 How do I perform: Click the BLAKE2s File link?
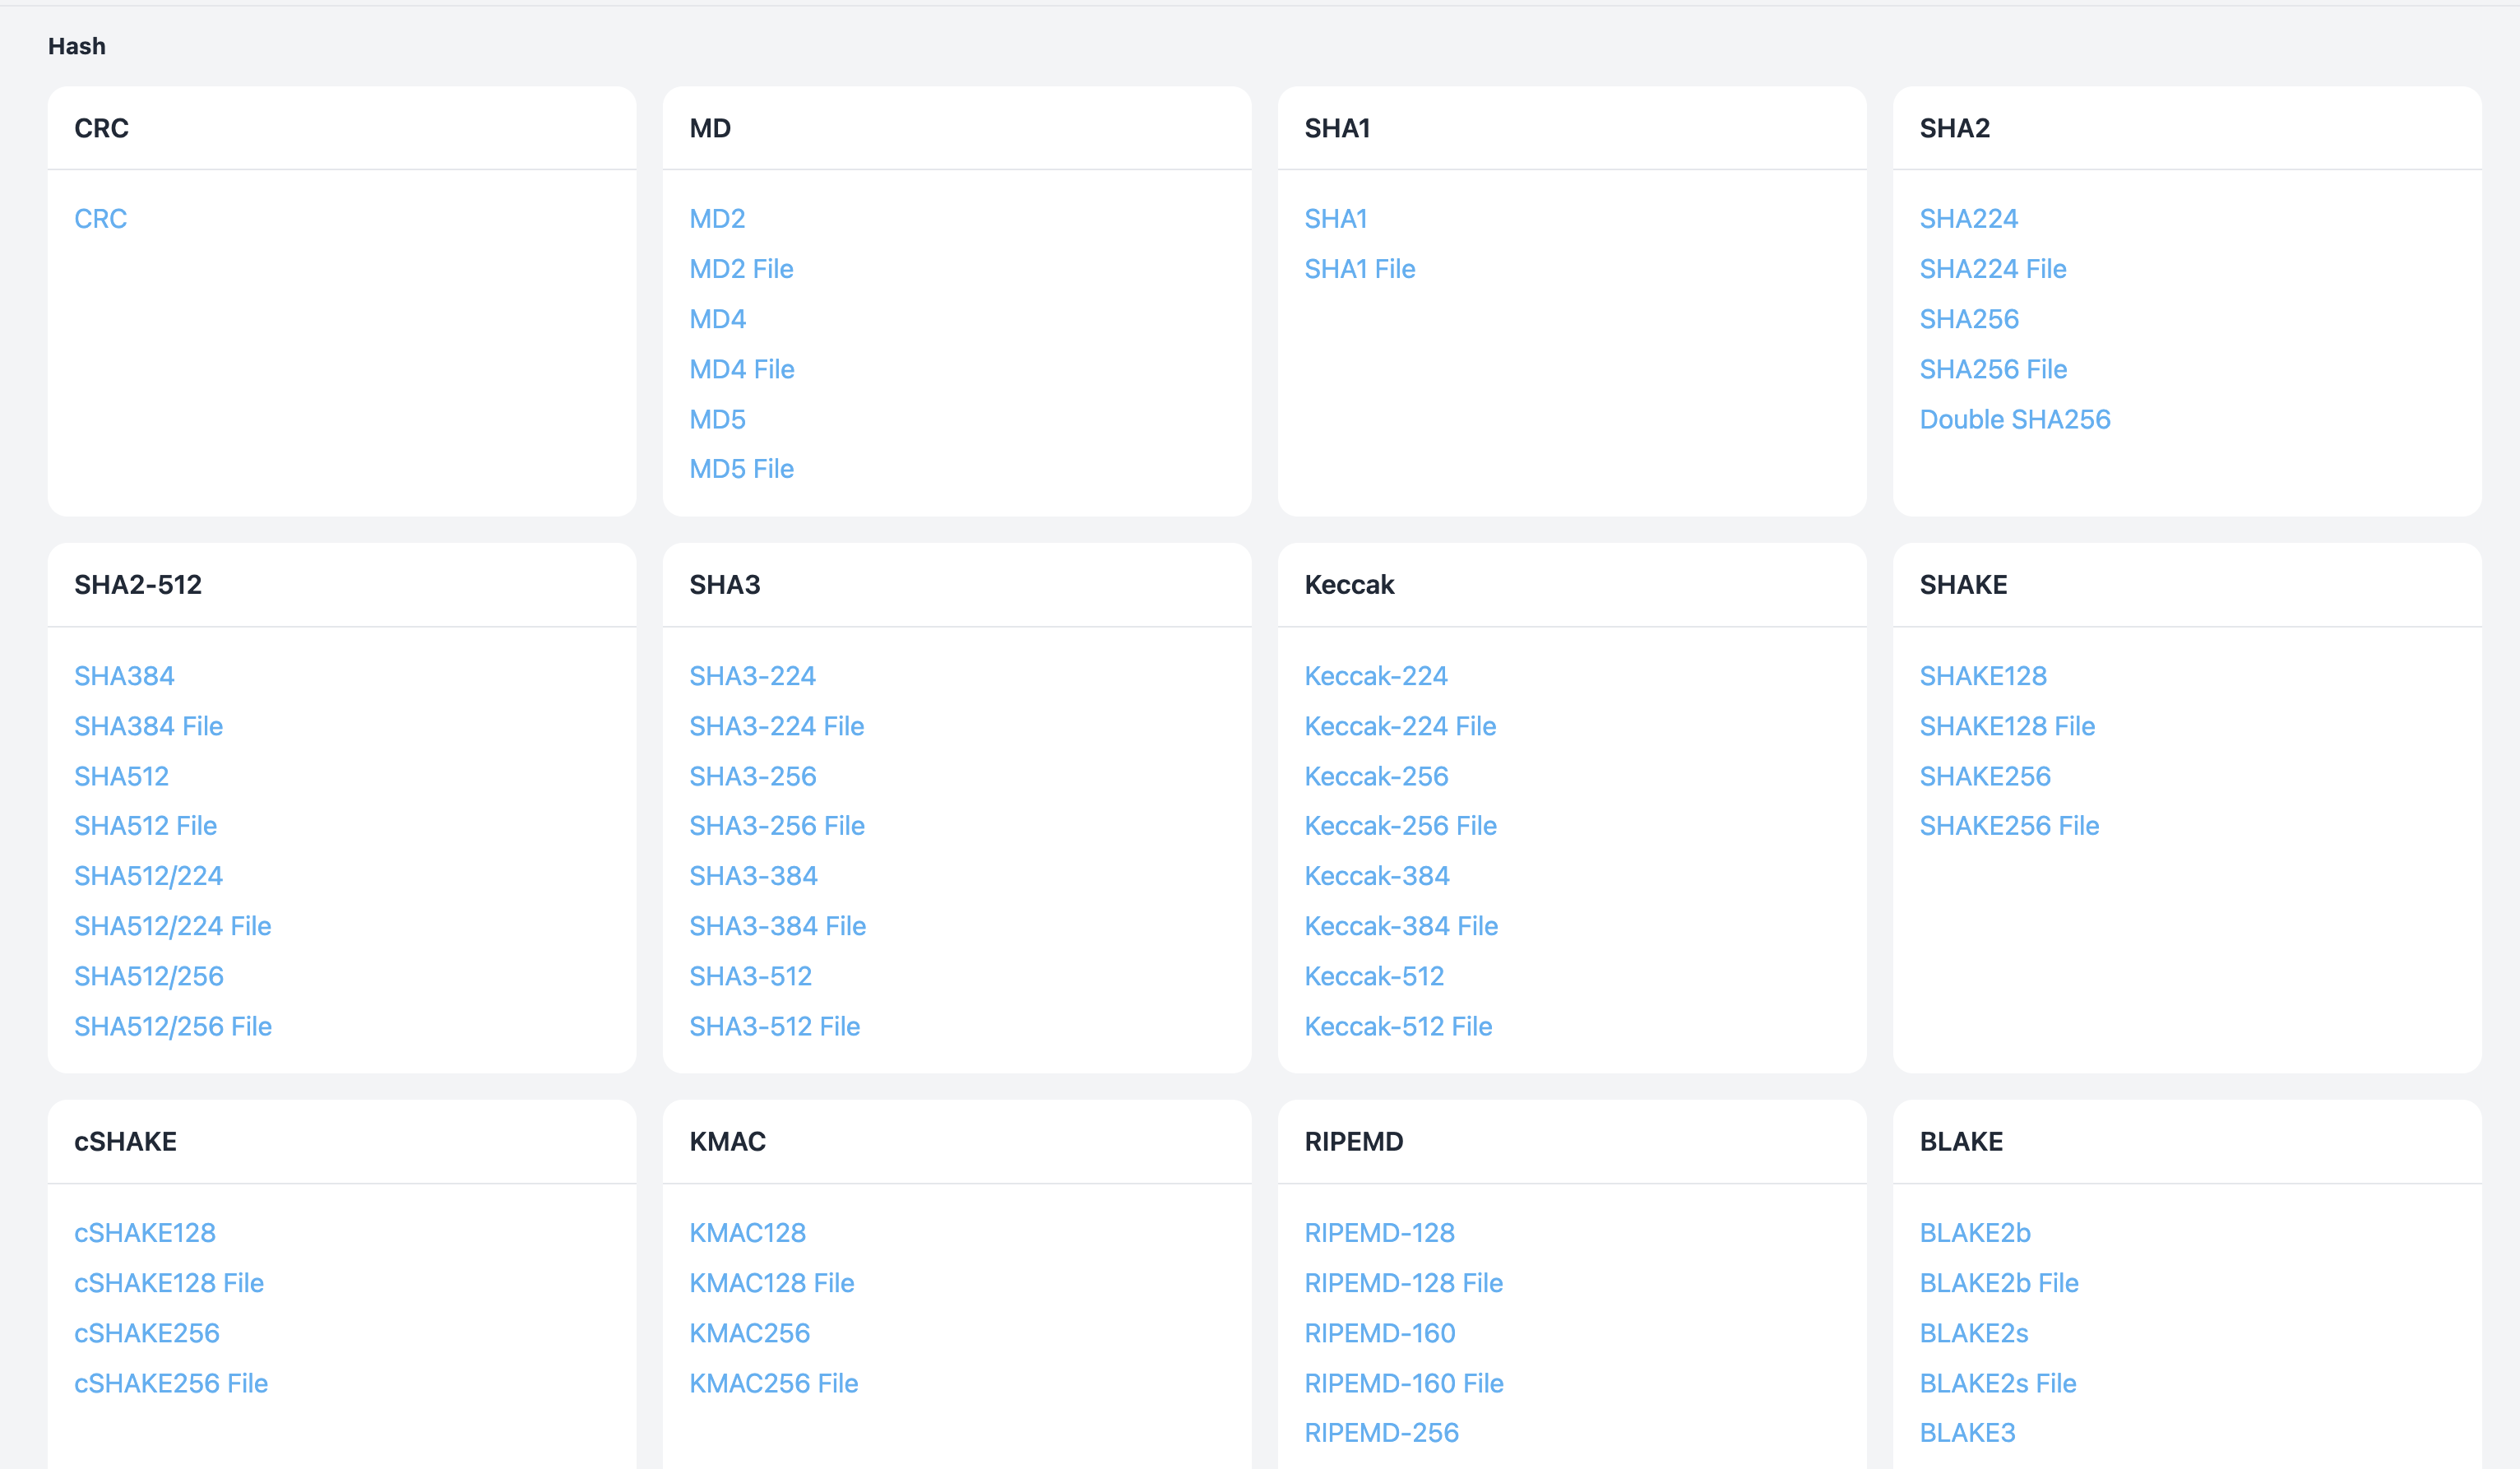1997,1383
